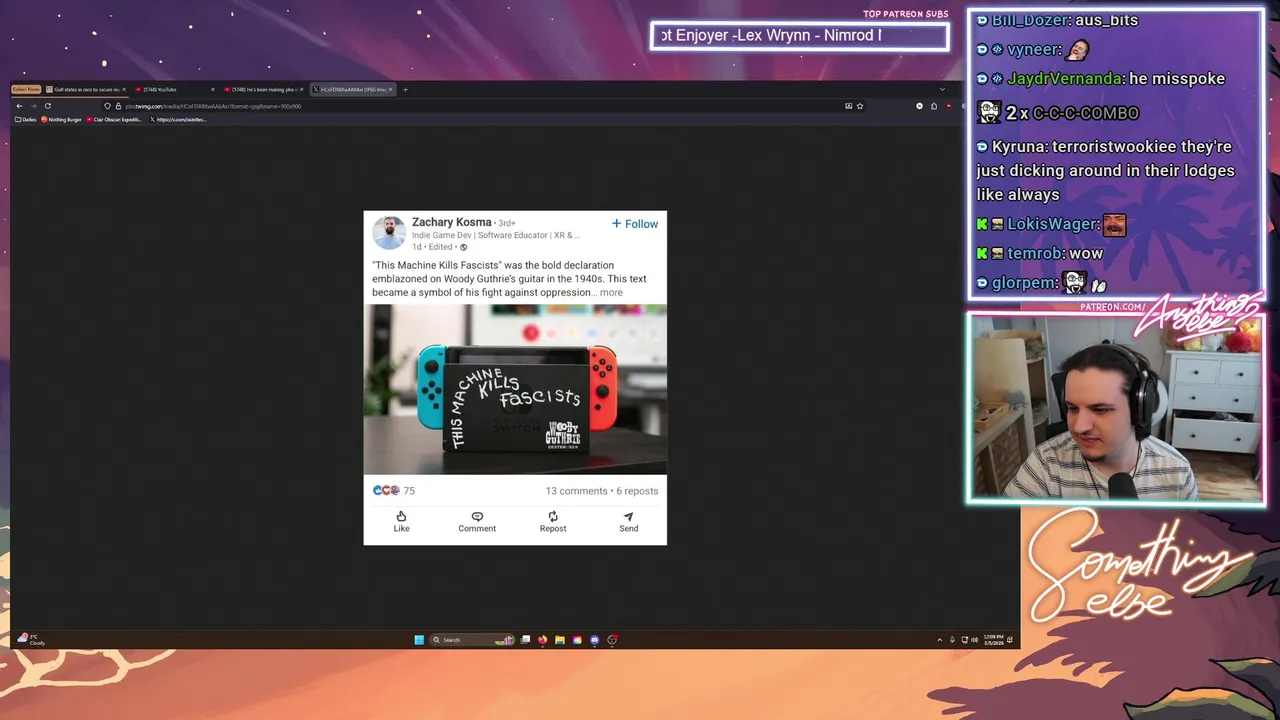Click the globe visibility icon next to 'Edited'

click(x=463, y=247)
